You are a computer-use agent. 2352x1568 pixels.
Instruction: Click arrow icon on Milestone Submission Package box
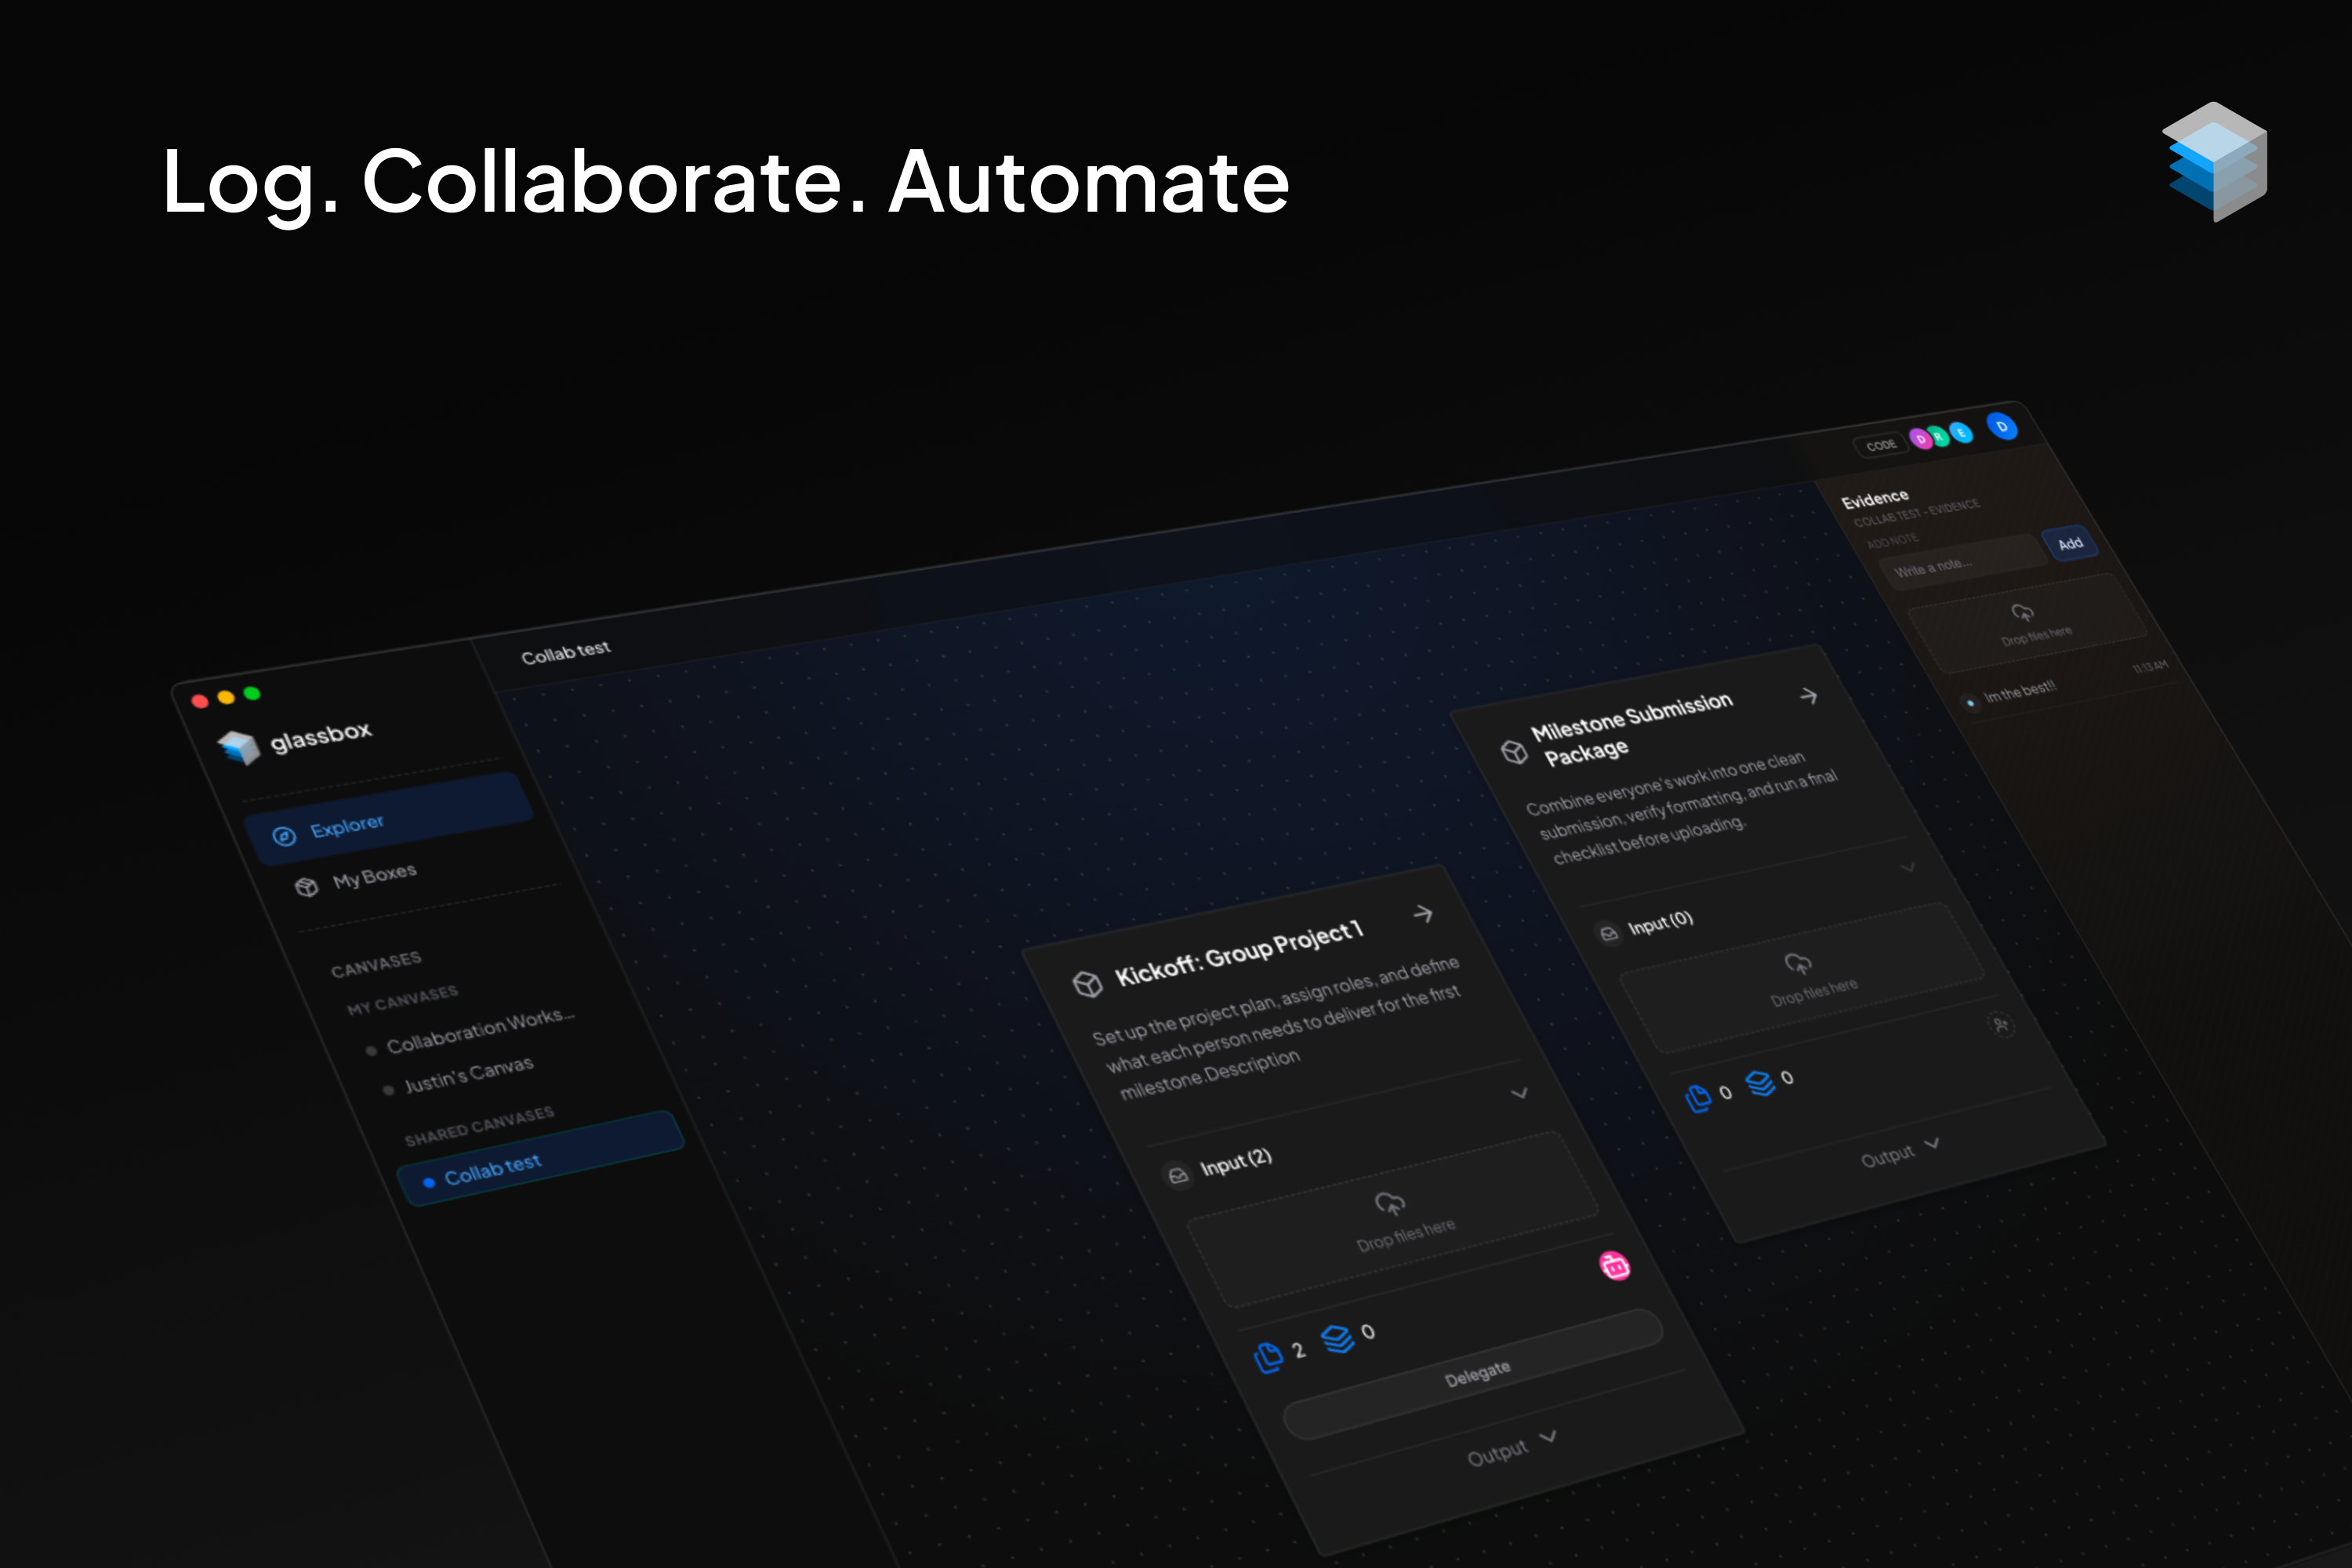[1808, 695]
